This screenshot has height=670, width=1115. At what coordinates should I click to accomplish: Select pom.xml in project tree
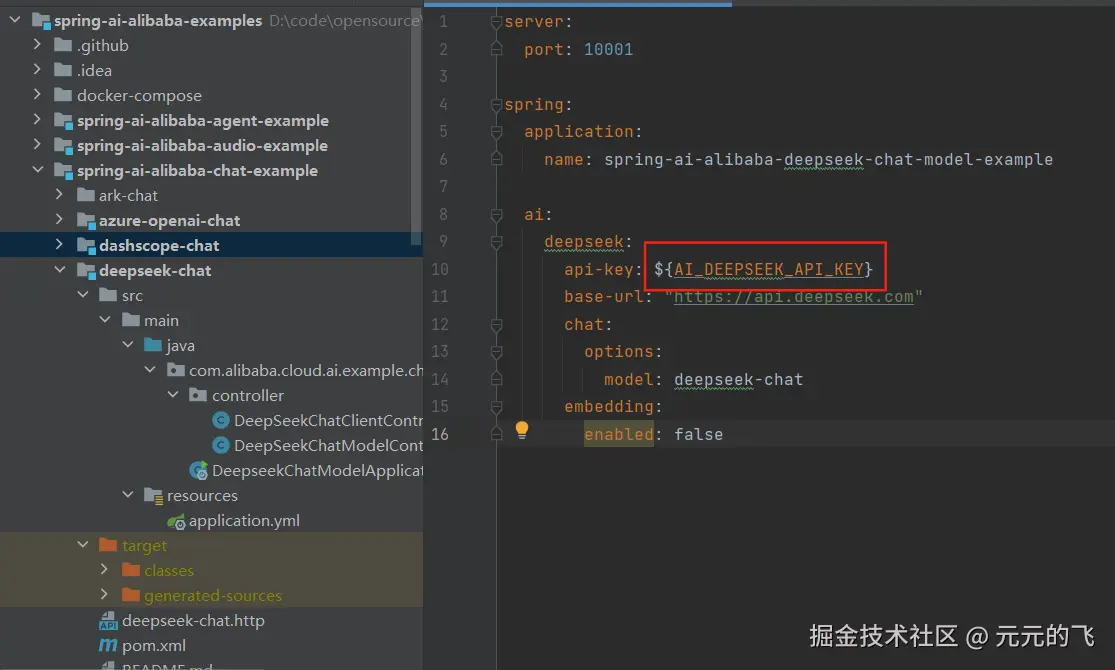tap(154, 645)
